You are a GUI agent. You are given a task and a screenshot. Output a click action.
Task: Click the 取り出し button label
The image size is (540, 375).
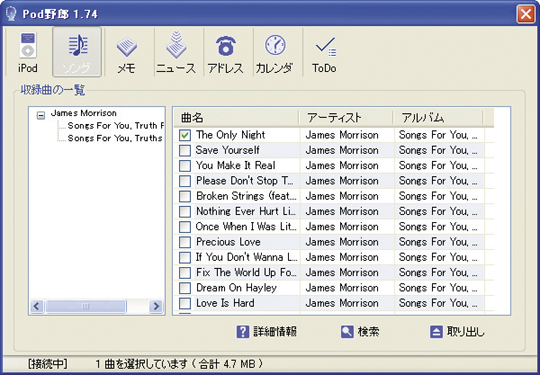(466, 332)
